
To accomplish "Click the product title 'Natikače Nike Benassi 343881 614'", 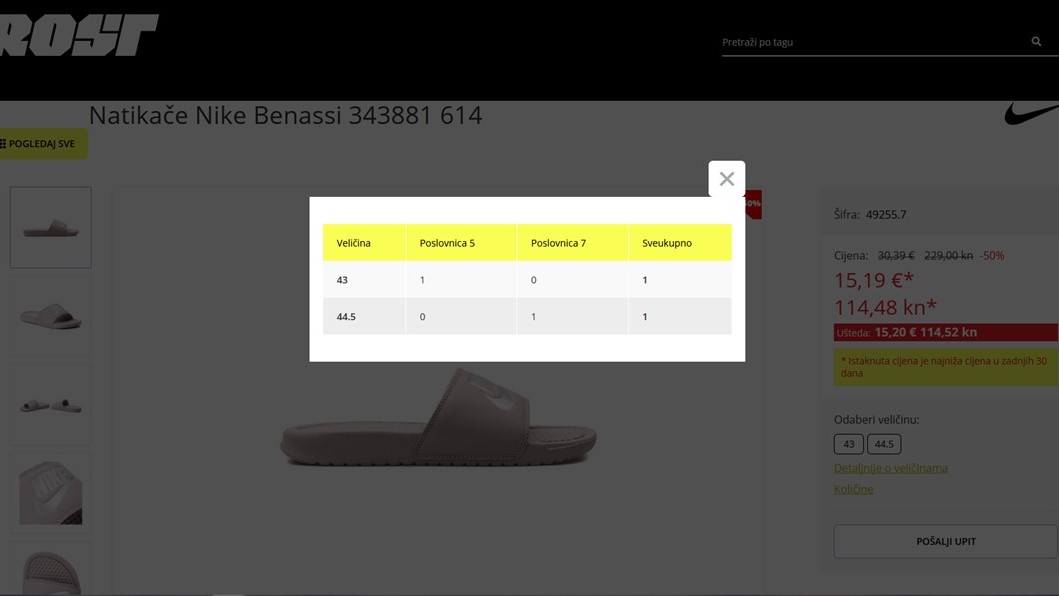I will [x=286, y=116].
